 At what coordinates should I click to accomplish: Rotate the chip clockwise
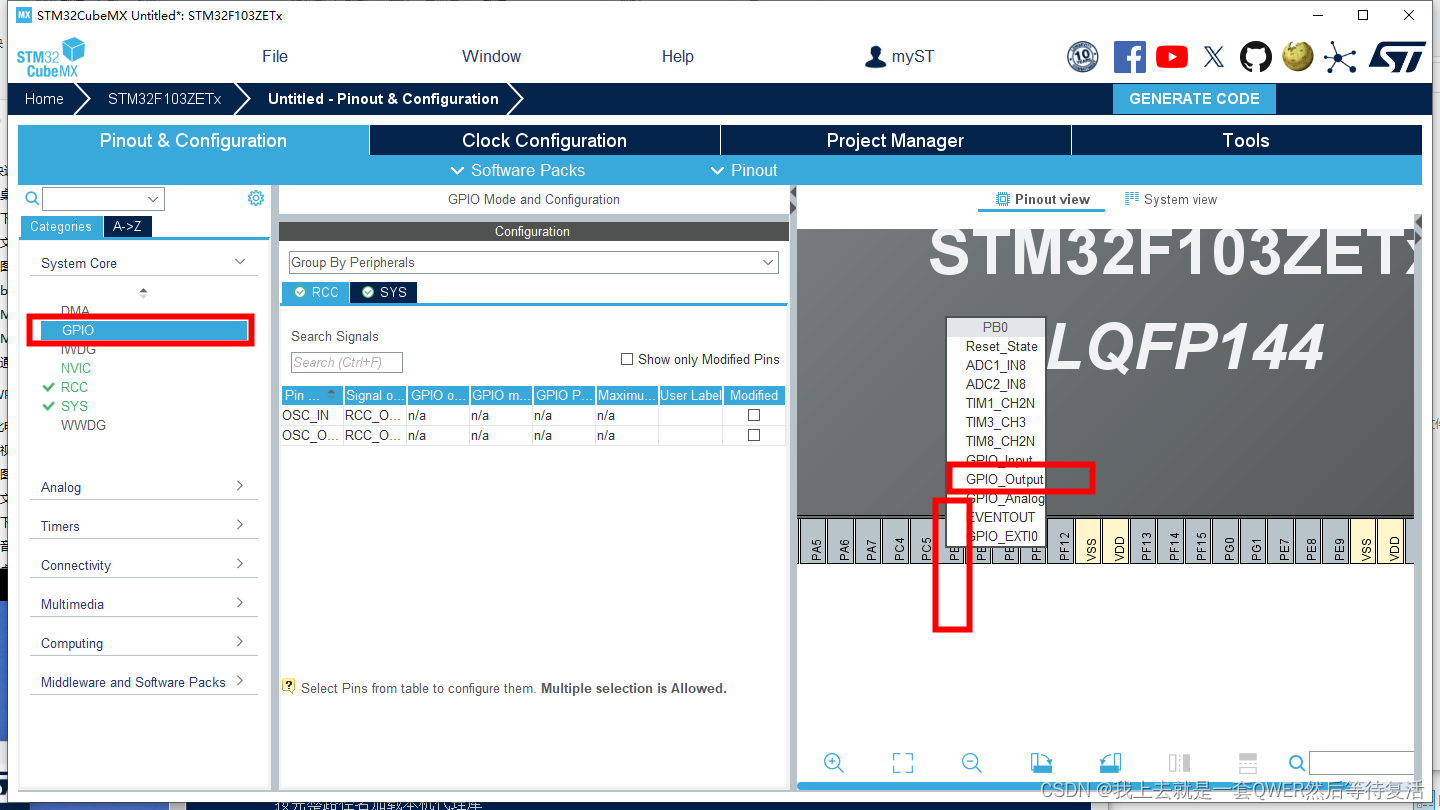point(1041,763)
